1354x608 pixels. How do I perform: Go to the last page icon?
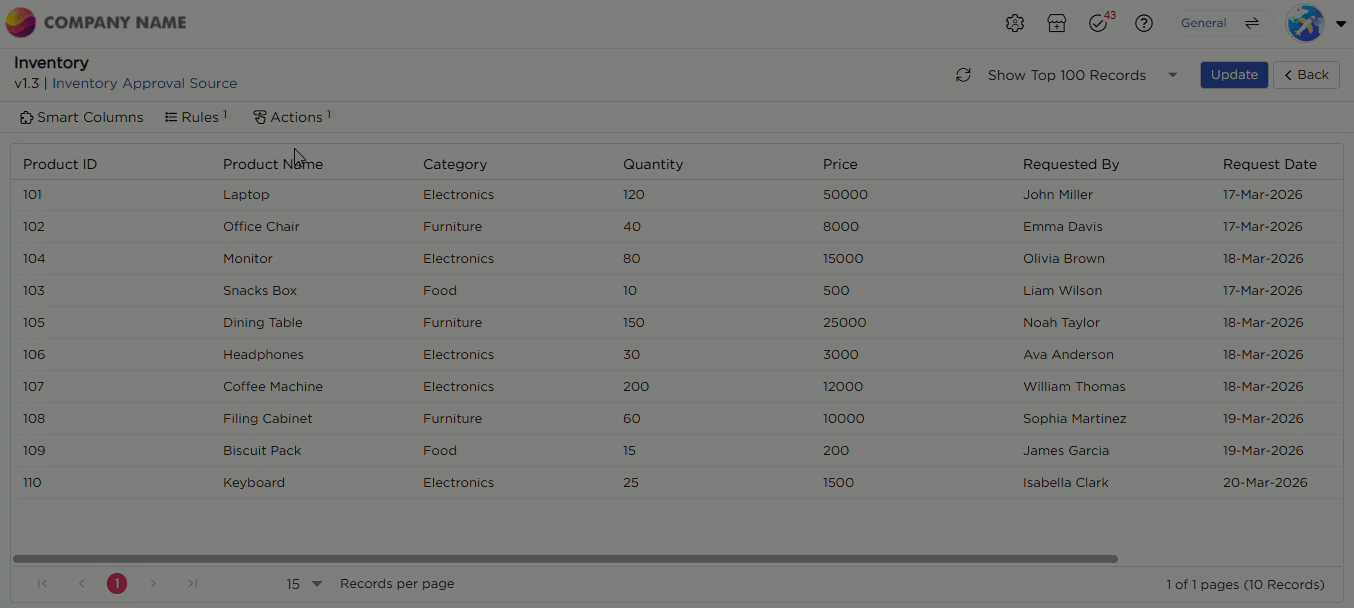click(193, 584)
